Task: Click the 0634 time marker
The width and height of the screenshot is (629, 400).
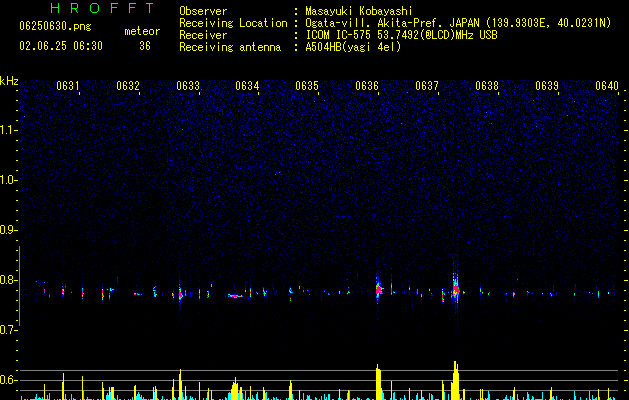Action: point(247,86)
